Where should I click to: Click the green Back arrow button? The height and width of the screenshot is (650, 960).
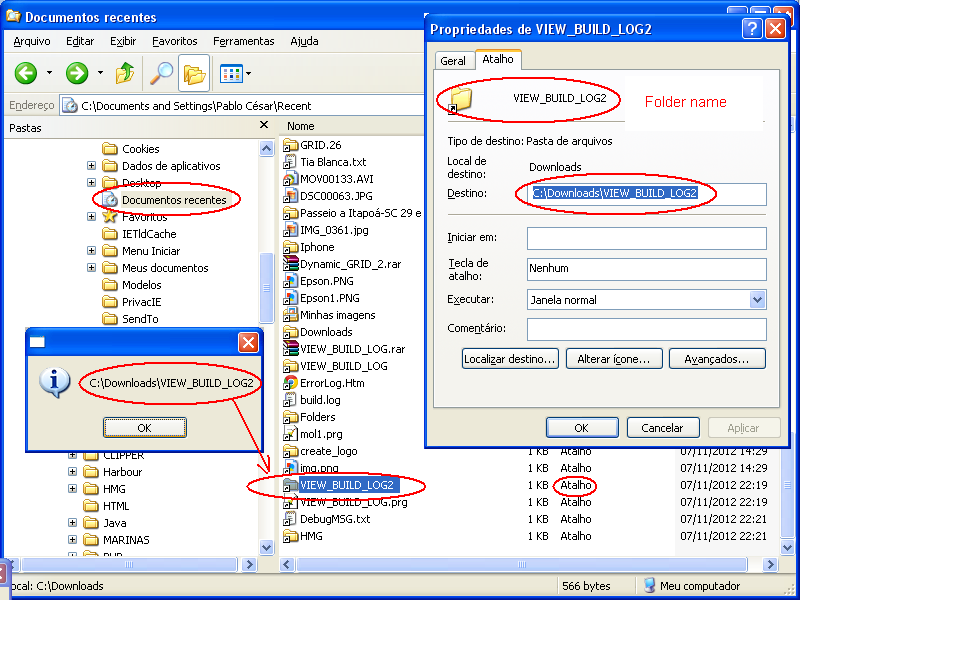(x=26, y=73)
